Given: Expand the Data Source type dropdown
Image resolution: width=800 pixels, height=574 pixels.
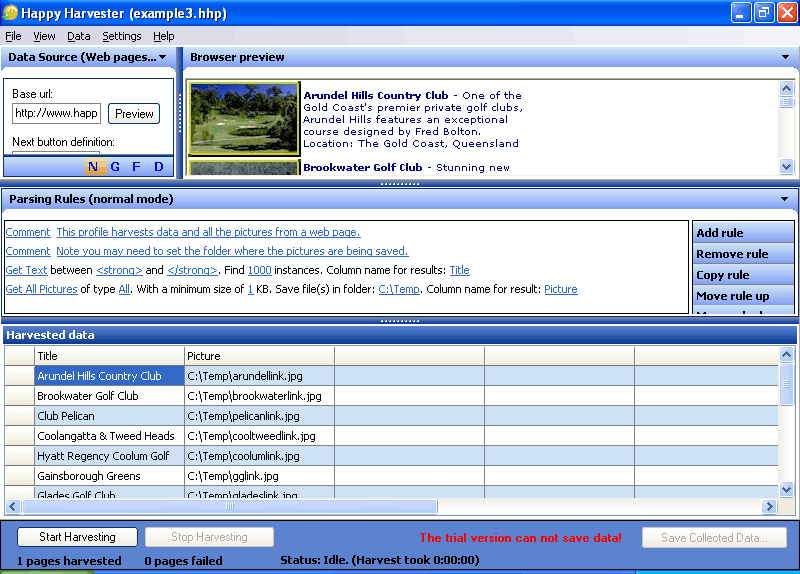Looking at the screenshot, I should [163, 57].
